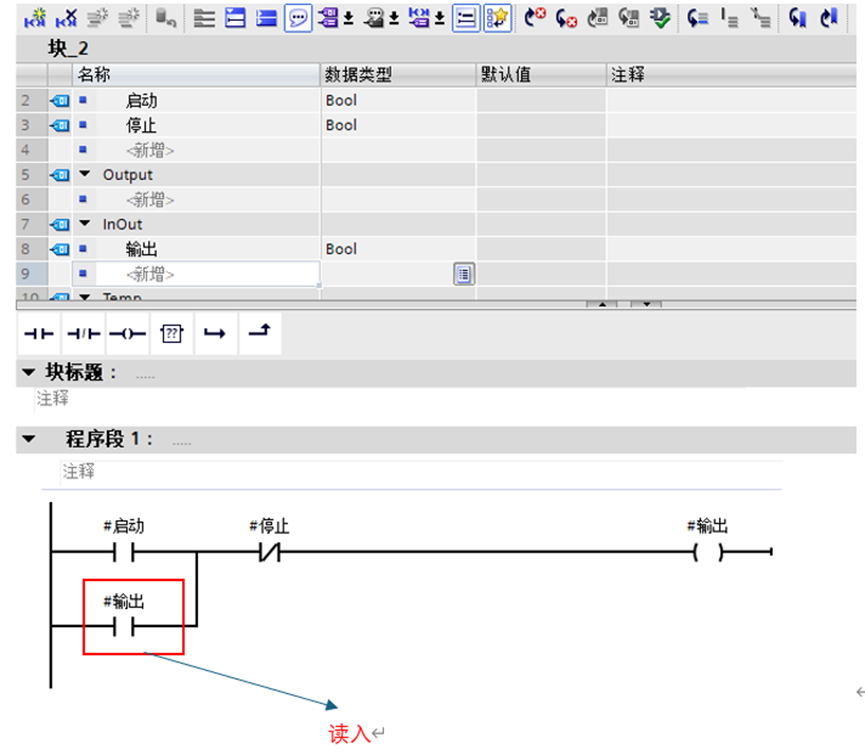Click the Delete network toolbar icon
Viewport: 865px width, 755px height.
point(66,18)
